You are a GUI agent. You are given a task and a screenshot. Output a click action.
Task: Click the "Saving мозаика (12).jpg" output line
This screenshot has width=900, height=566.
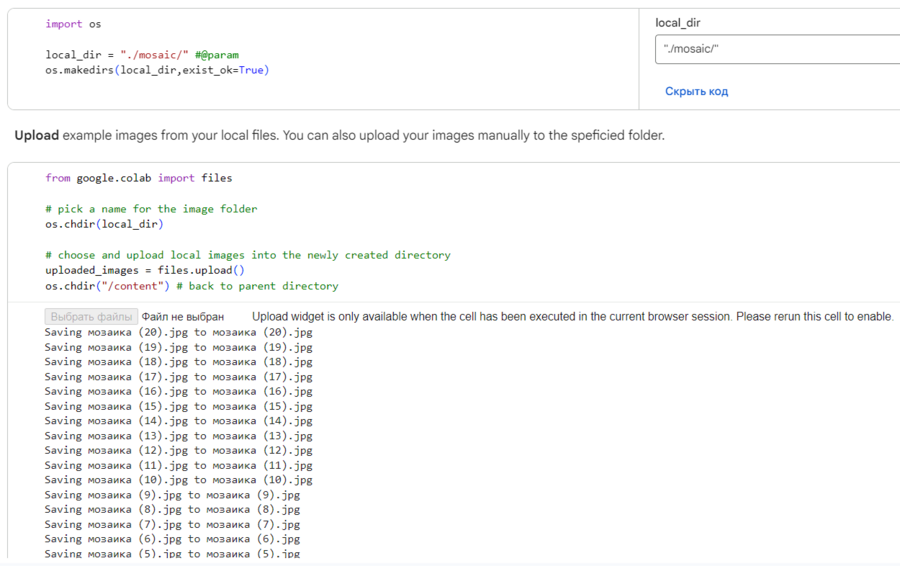click(178, 450)
